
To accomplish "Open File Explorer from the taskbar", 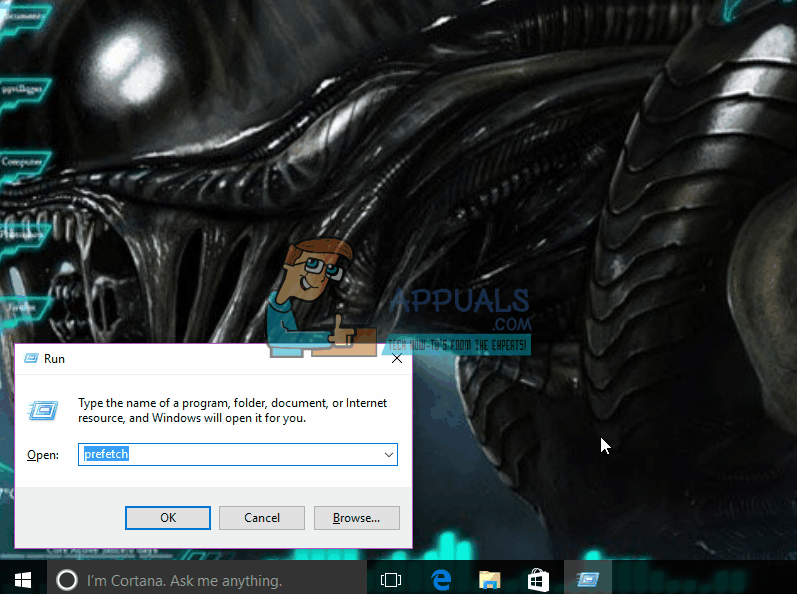I will (489, 580).
